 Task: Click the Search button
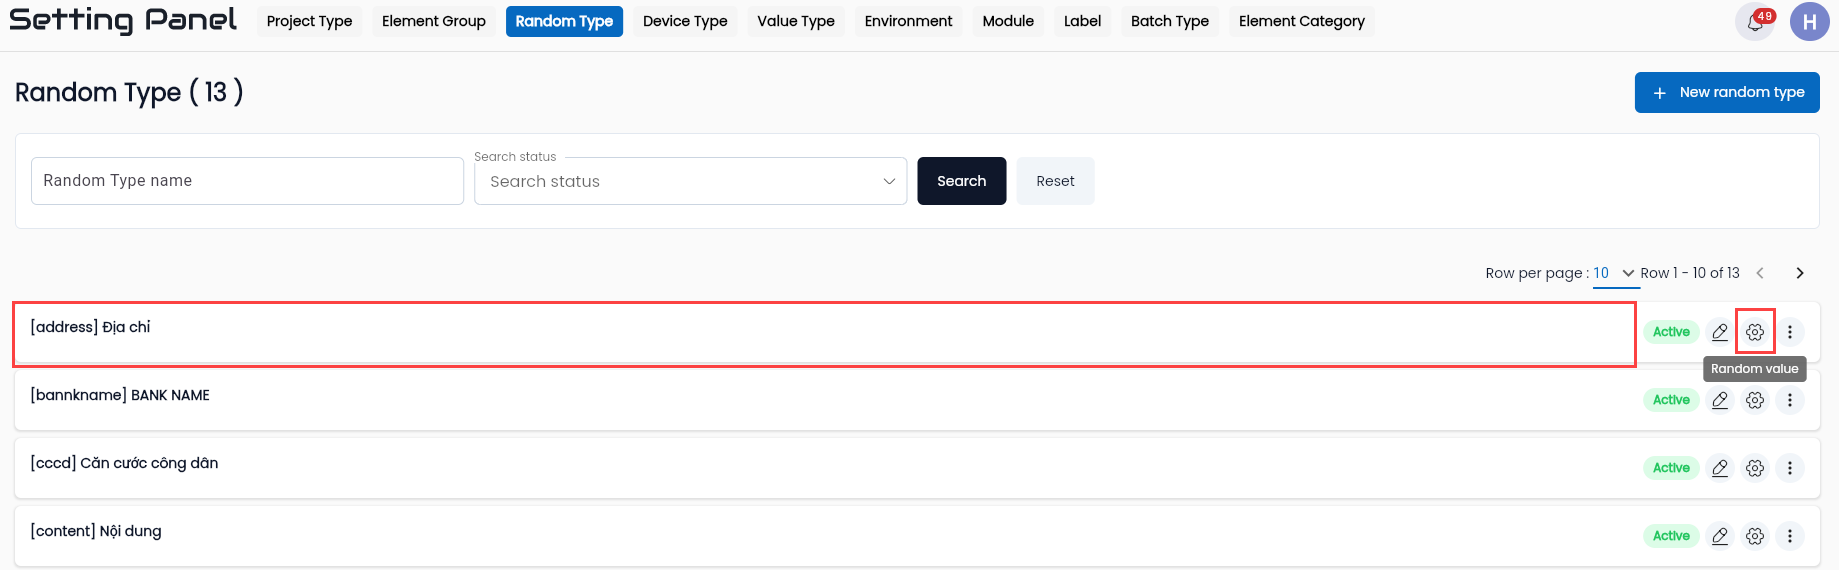coord(962,181)
